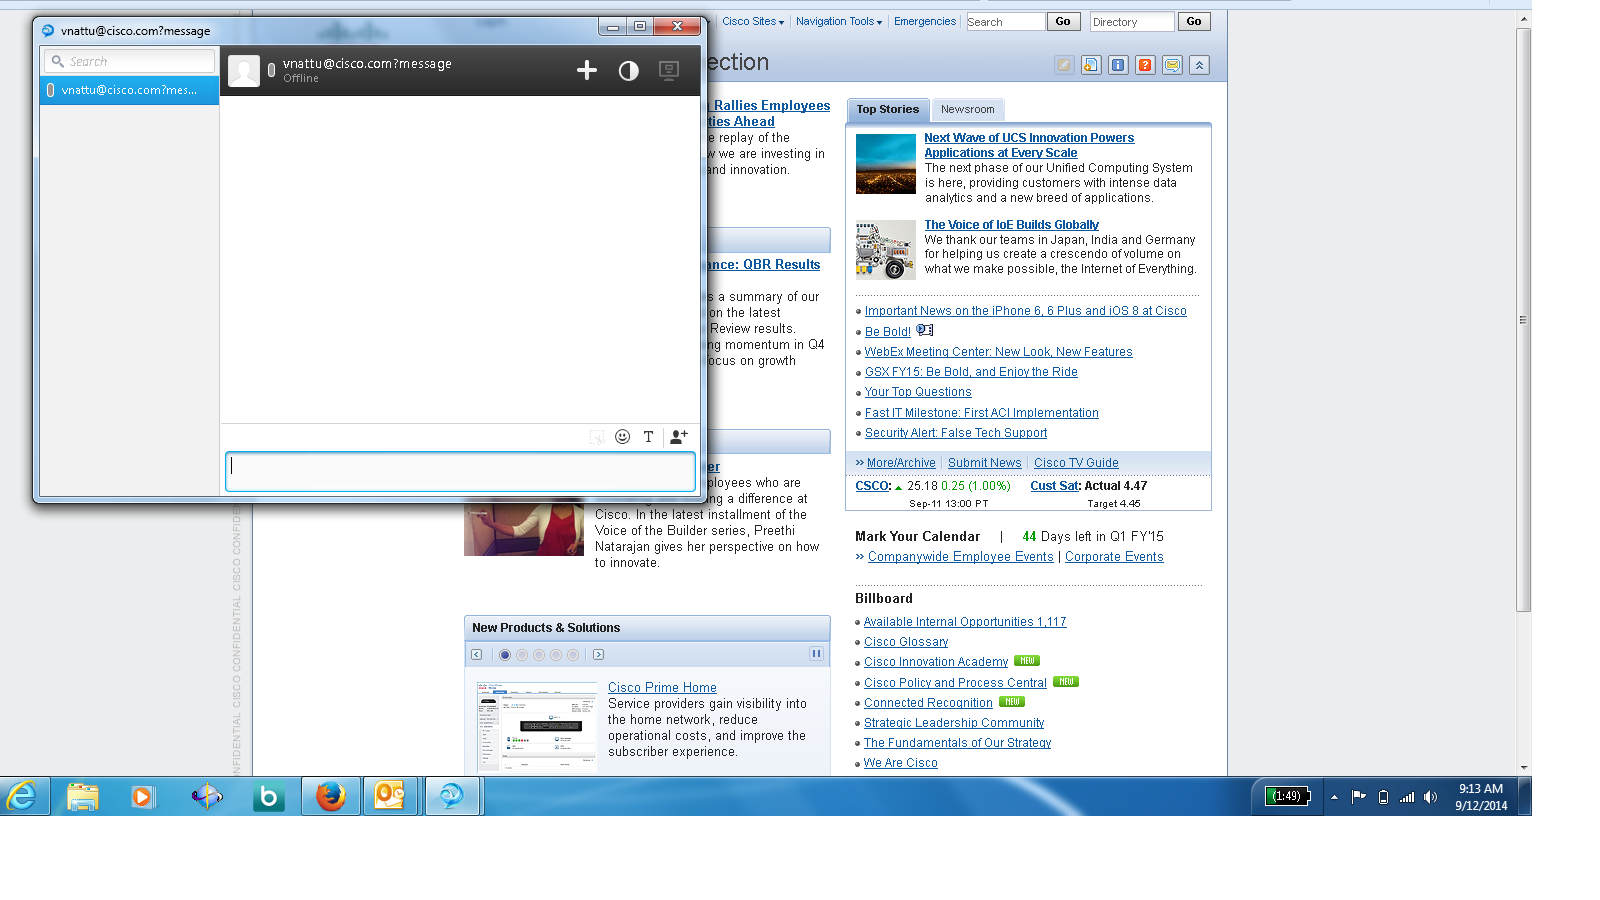Image resolution: width=1600 pixels, height=900 pixels.
Task: Switch to the Newsroom tab
Action: [967, 110]
